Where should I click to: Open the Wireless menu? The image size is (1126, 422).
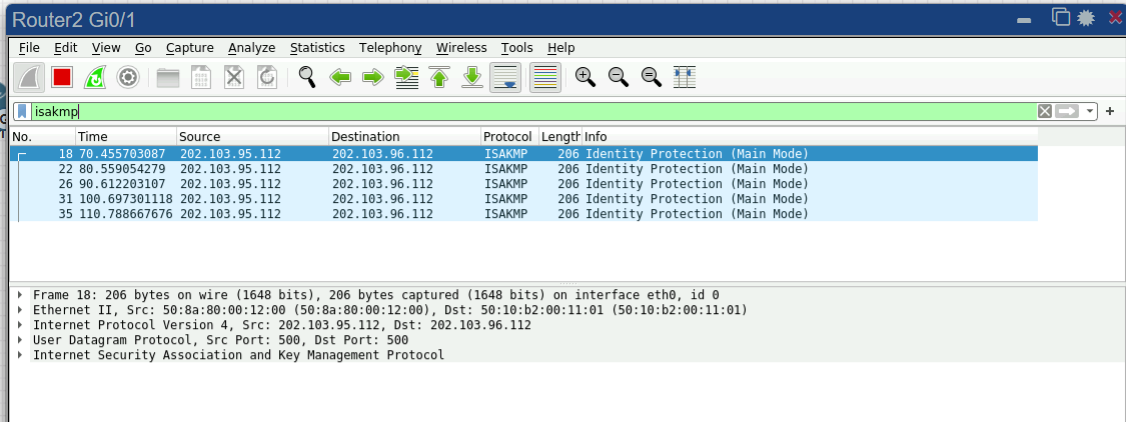click(461, 47)
